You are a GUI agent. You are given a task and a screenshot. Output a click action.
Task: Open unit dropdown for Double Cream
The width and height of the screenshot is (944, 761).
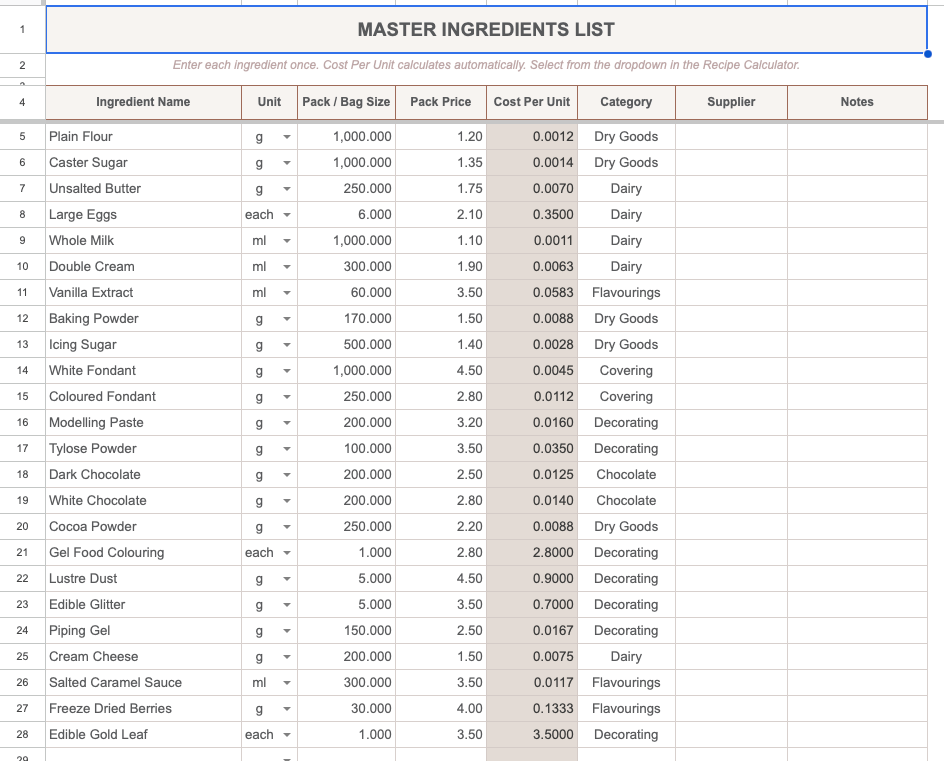287,267
